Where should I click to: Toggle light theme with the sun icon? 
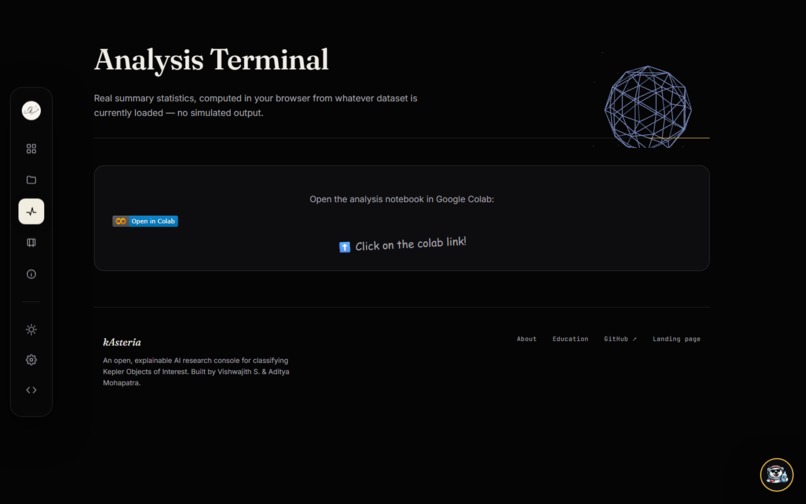pos(31,330)
